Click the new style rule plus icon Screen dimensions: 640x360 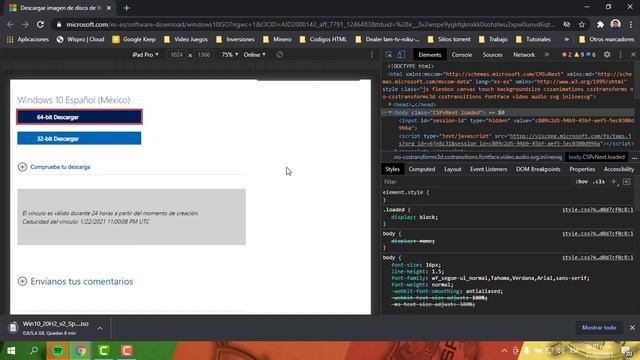coord(614,182)
